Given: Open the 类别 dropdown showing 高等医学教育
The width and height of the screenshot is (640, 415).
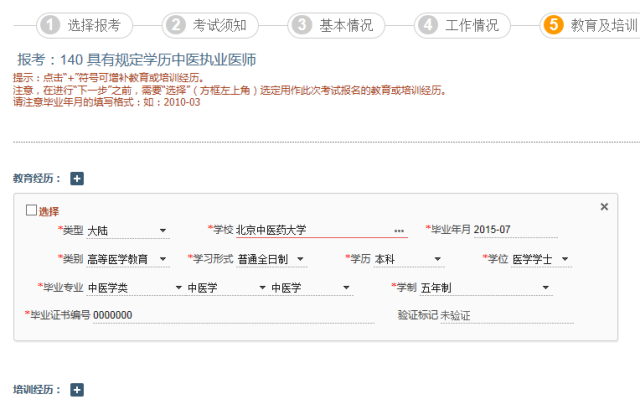Looking at the screenshot, I should (128, 259).
